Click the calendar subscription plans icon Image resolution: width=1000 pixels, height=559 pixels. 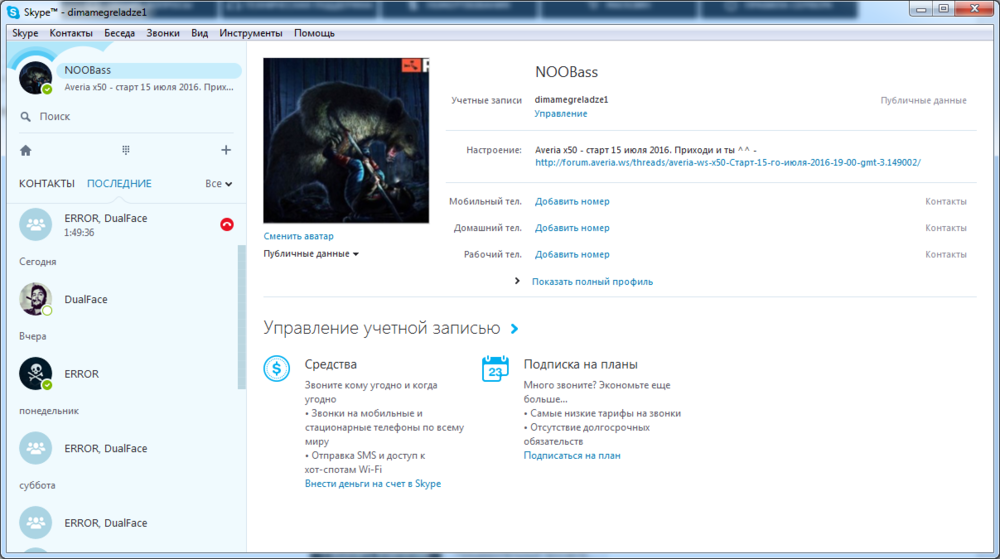tap(495, 368)
